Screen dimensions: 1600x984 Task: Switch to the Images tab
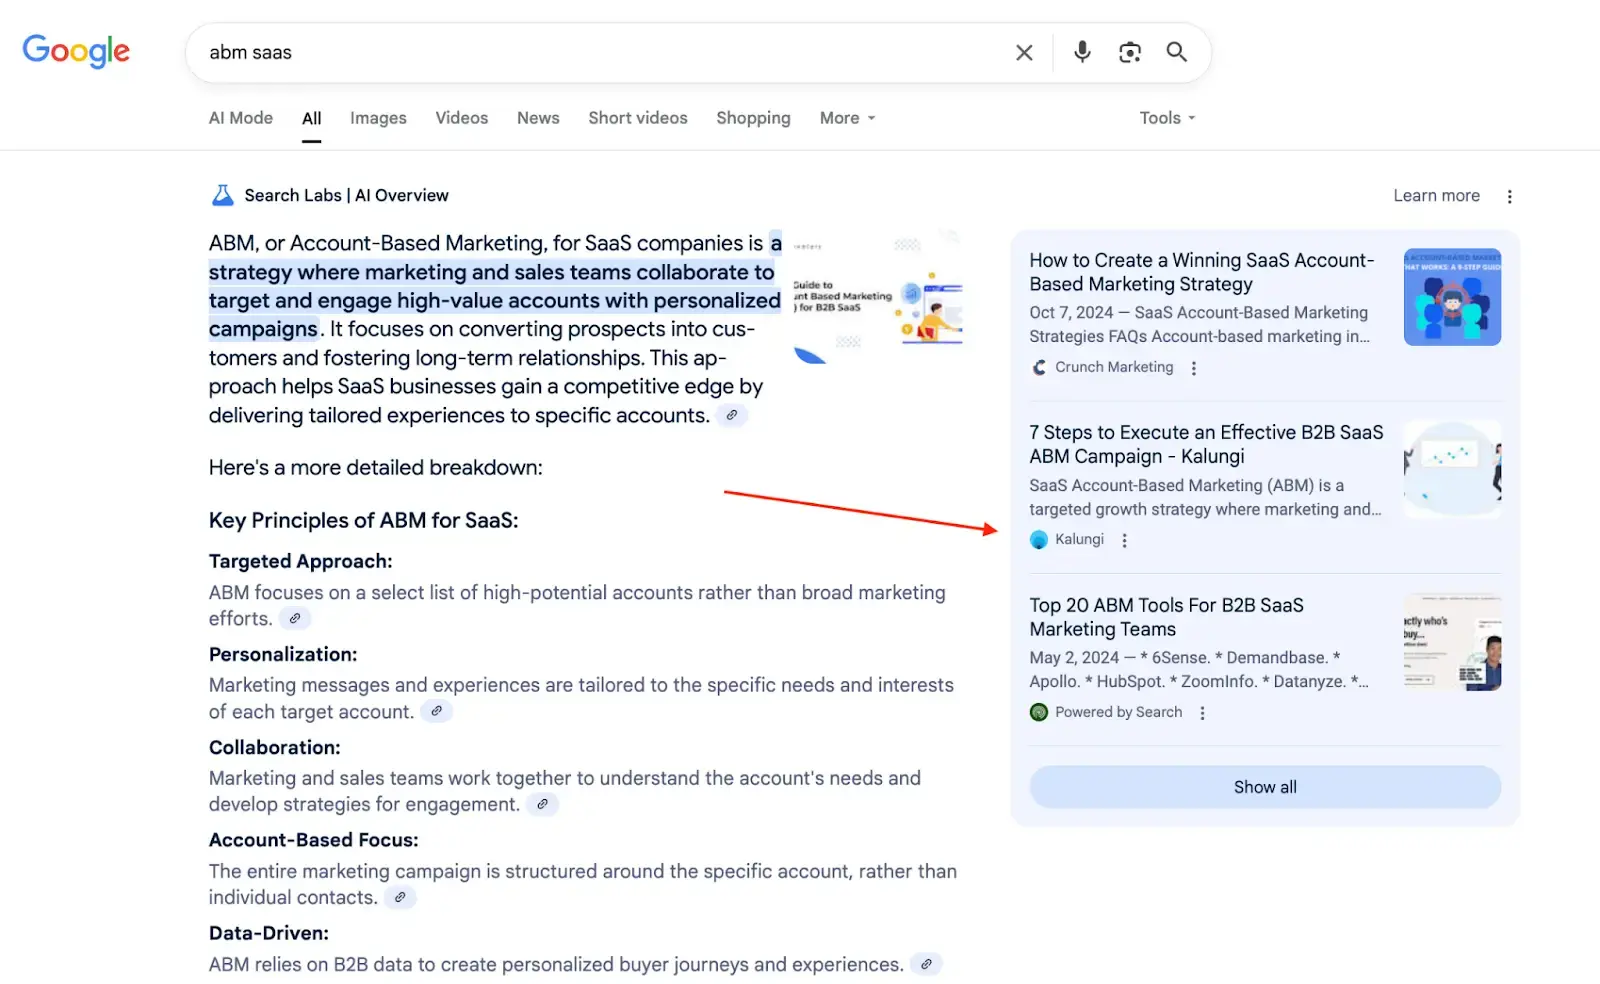[378, 118]
